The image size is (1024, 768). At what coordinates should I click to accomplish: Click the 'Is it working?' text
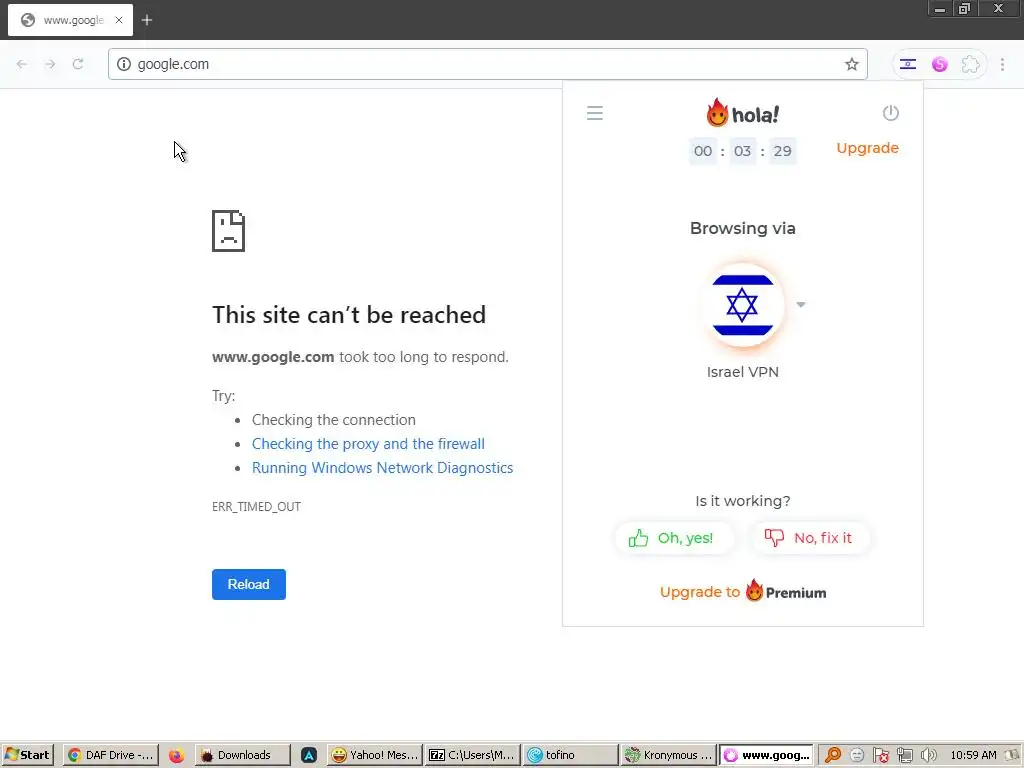click(743, 501)
